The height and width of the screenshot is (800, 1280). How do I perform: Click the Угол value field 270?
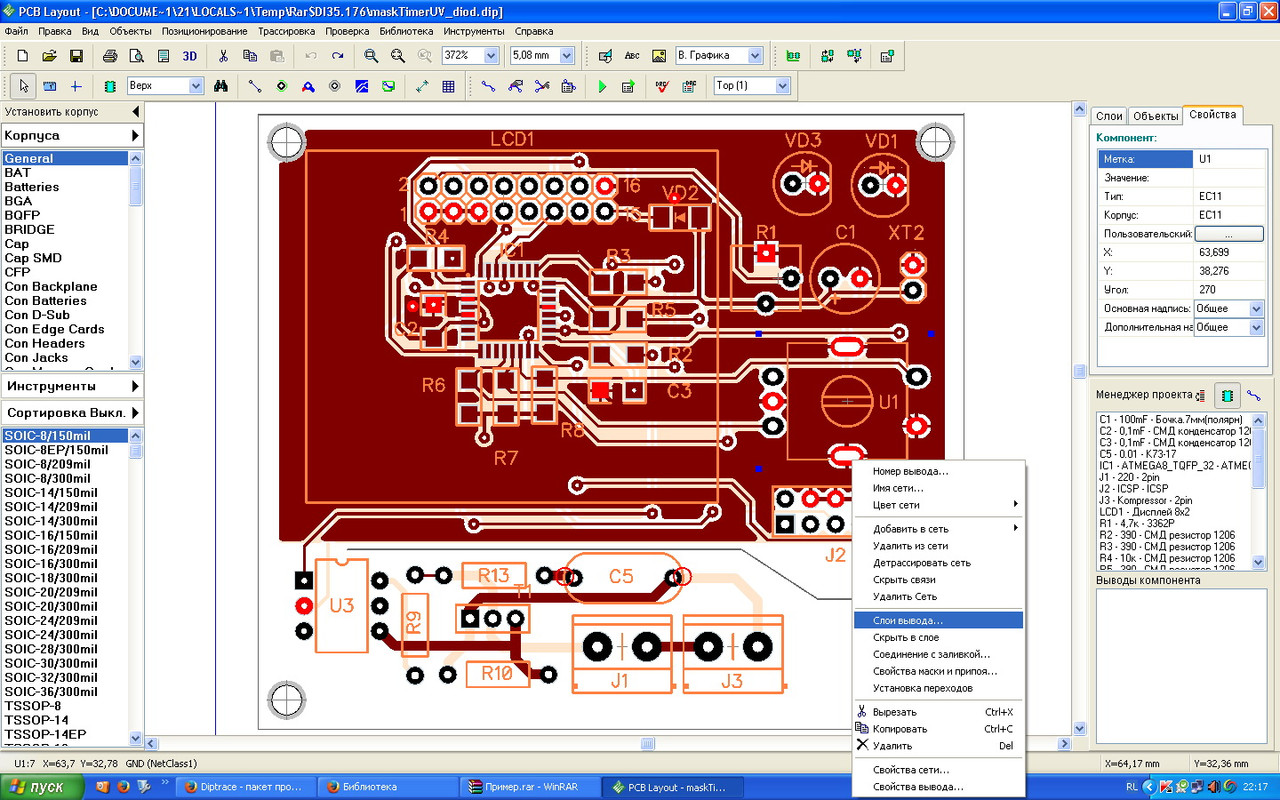[x=1229, y=290]
